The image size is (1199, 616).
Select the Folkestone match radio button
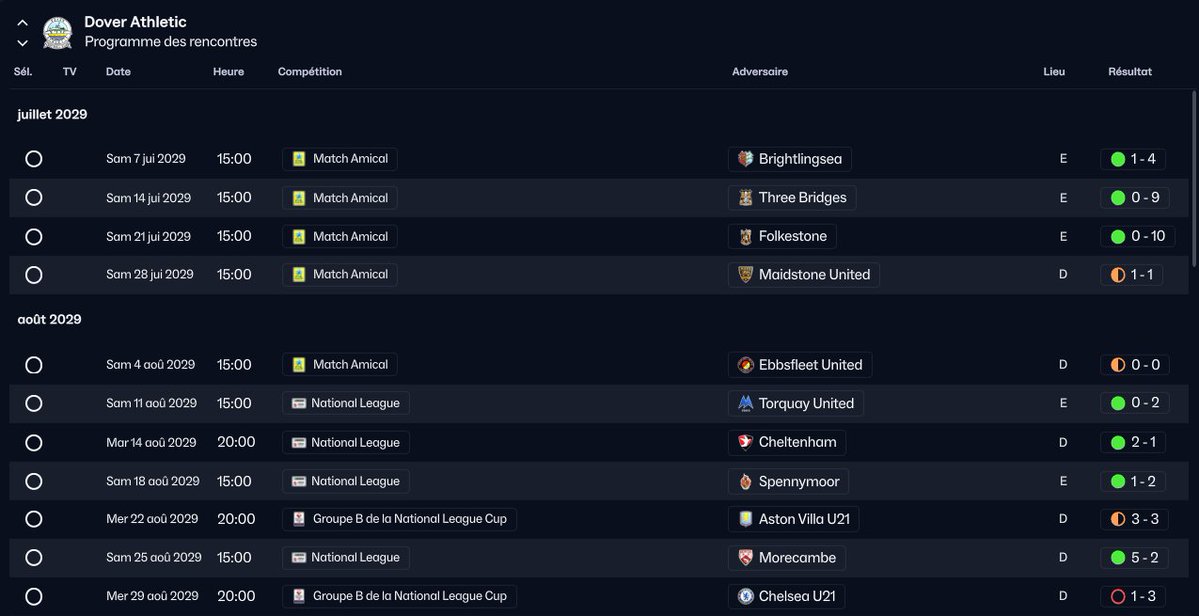(34, 236)
